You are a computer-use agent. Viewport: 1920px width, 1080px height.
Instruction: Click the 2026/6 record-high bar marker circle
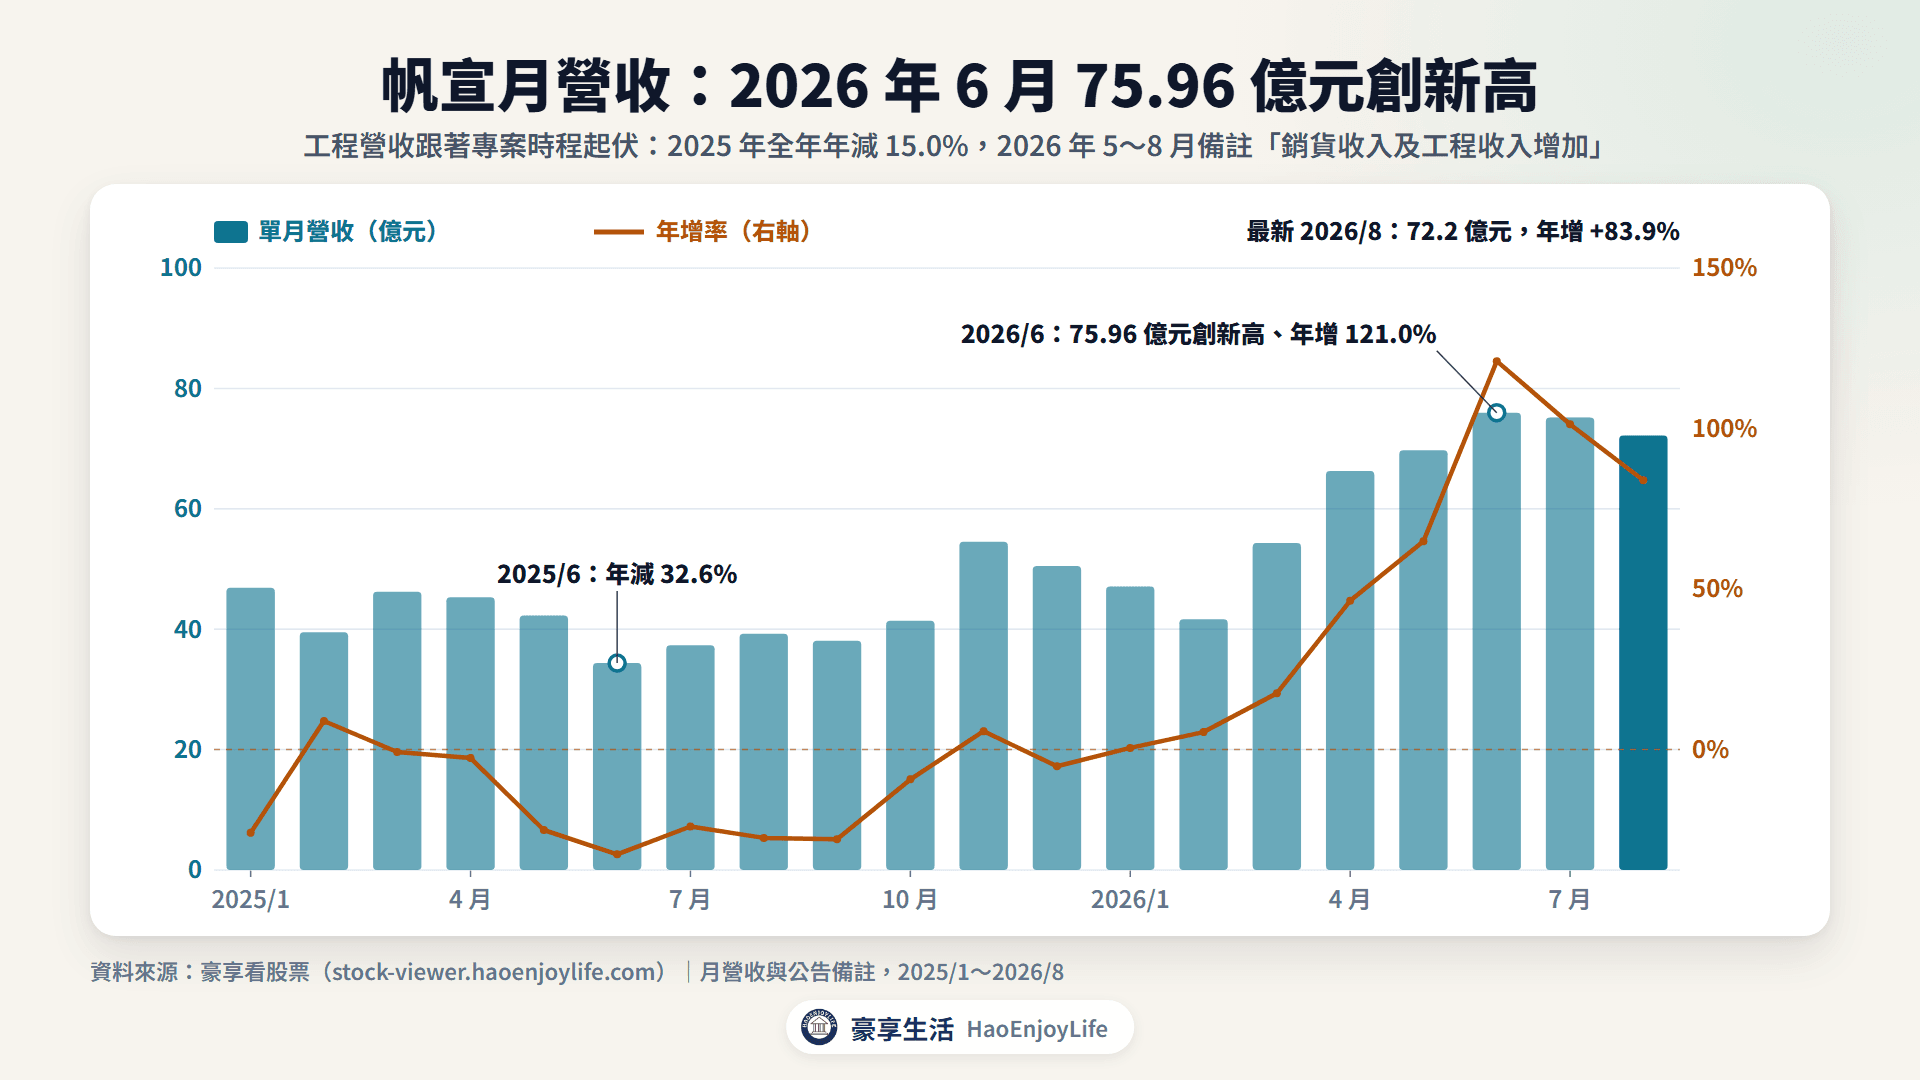(1496, 412)
